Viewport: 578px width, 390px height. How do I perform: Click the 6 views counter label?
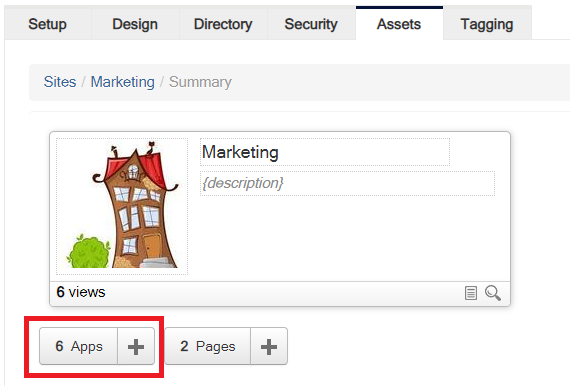(81, 292)
